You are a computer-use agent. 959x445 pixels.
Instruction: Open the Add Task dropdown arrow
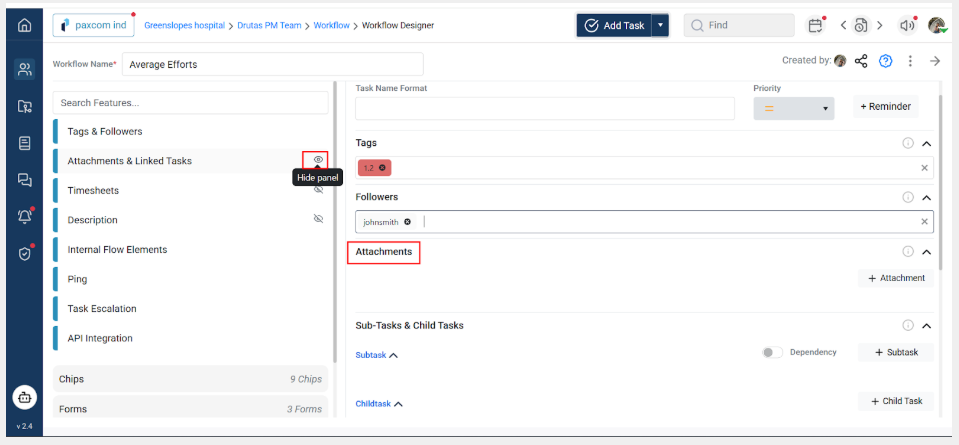click(x=660, y=25)
